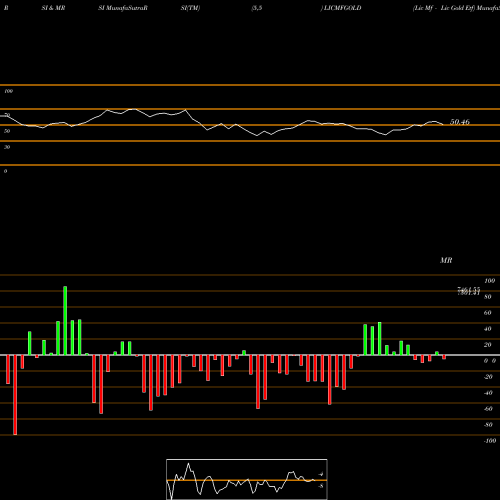Viewport: 500px width, 500px height.
Task: Click the MR axis label -100
Action: (490, 441)
